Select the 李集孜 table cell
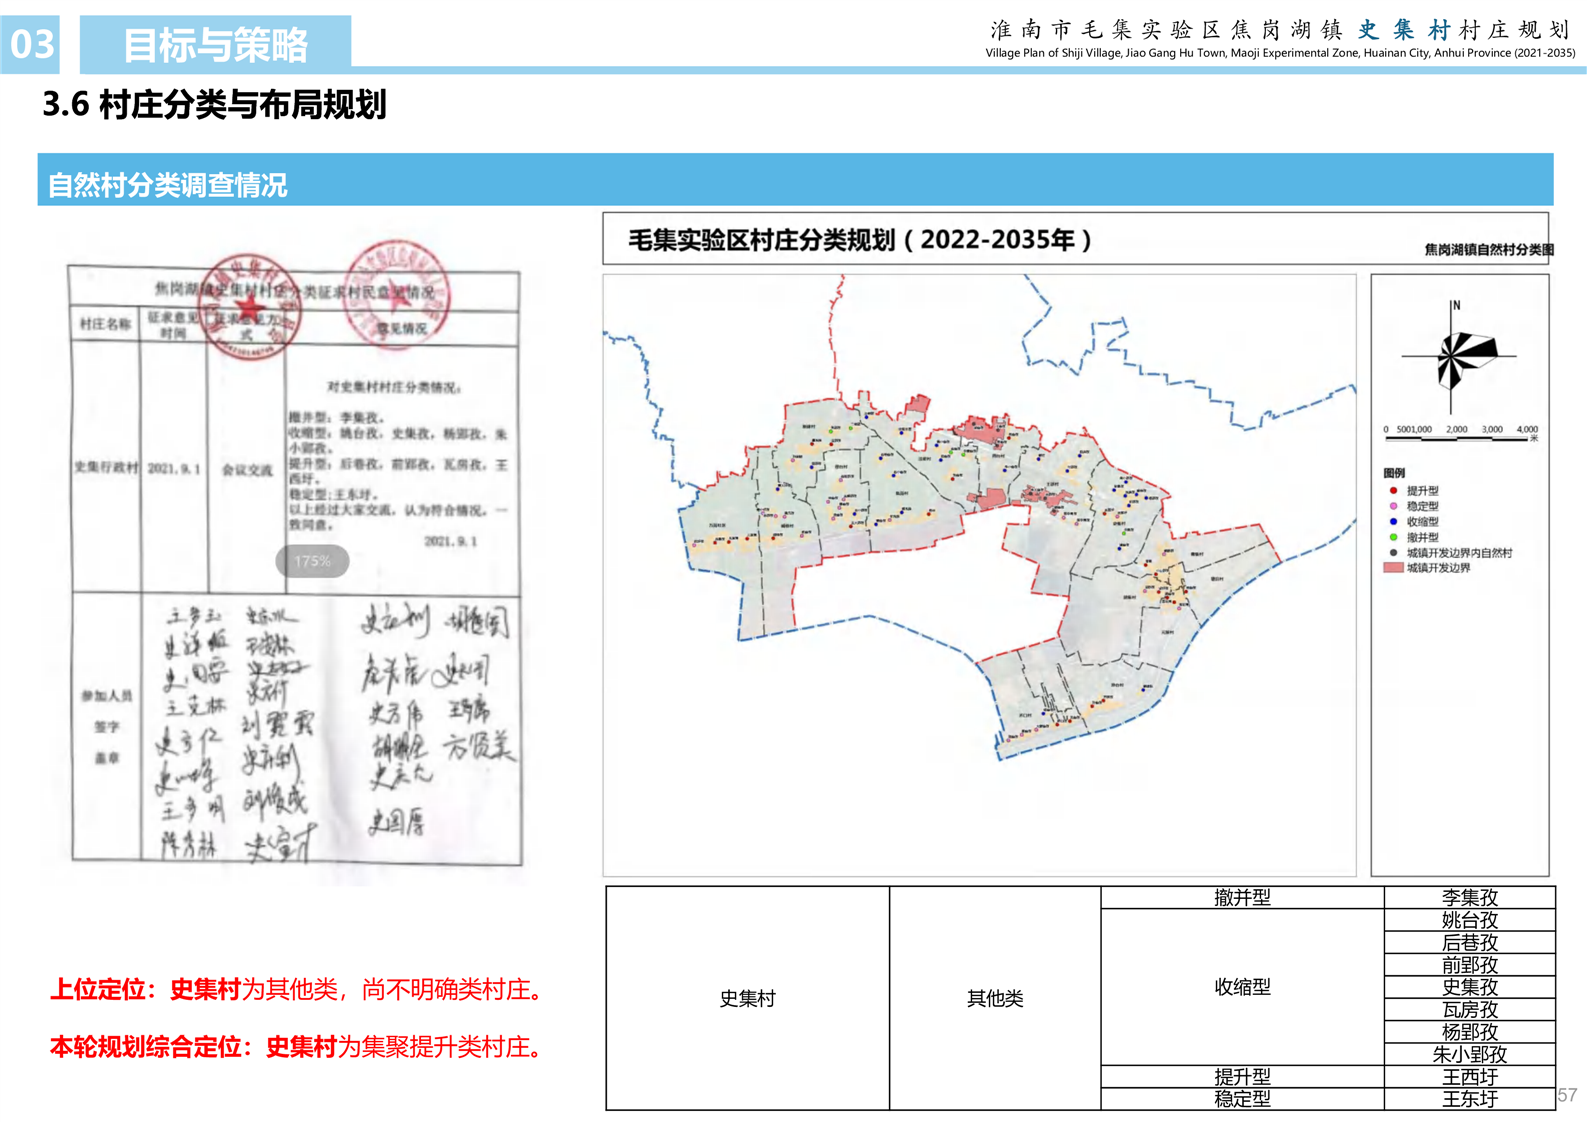The width and height of the screenshot is (1587, 1122). (x=1469, y=898)
